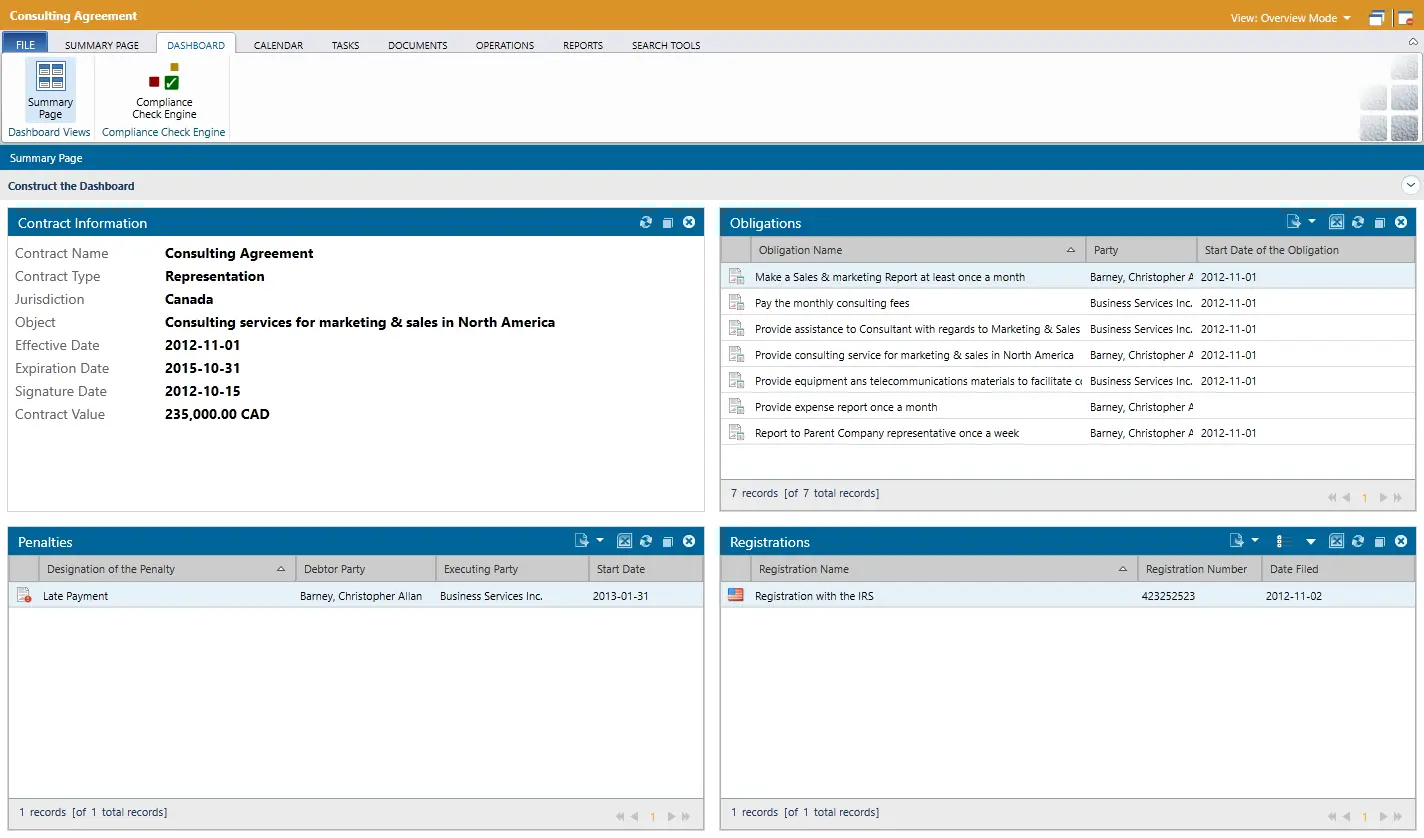Open the View: Overview Mode dropdown

[1290, 18]
